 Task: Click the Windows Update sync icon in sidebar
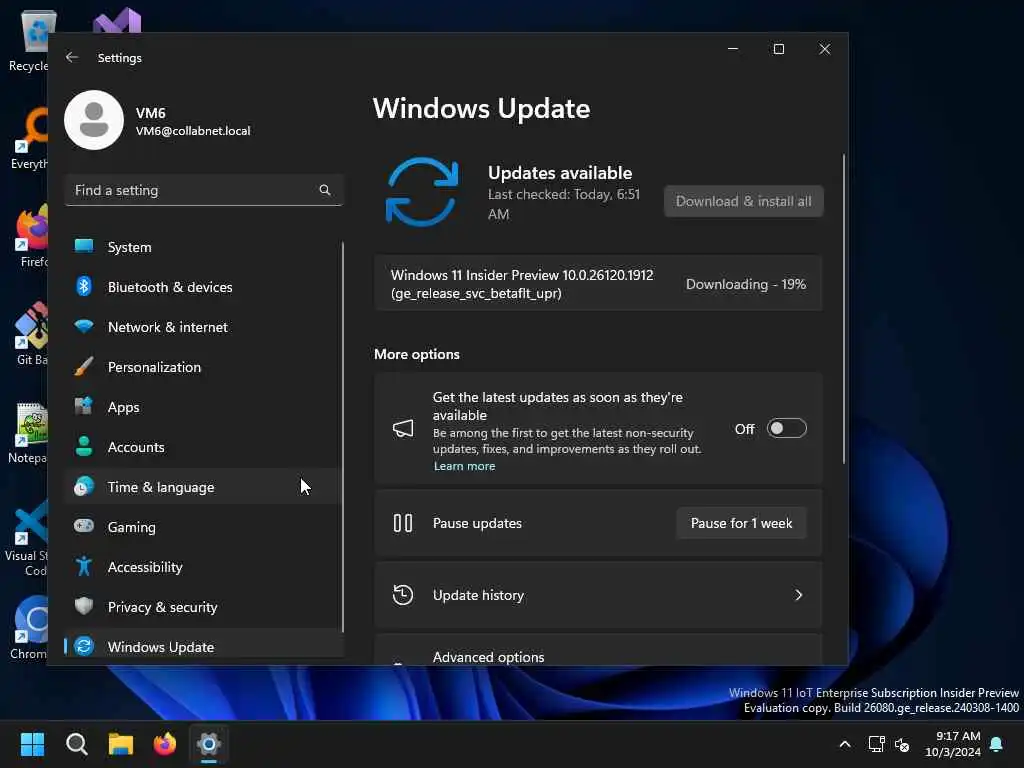click(84, 646)
